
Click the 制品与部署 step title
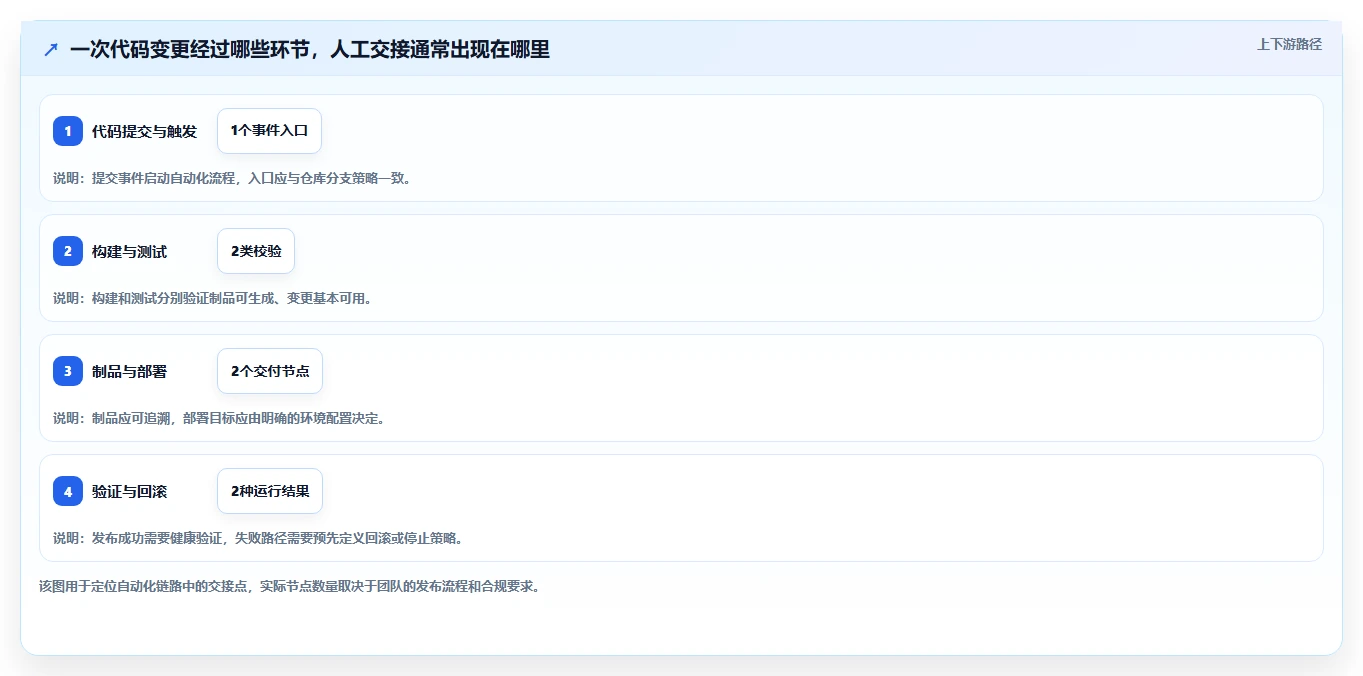(x=129, y=371)
